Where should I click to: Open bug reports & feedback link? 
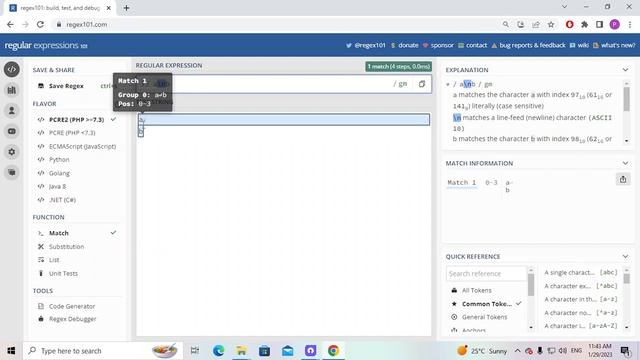coord(529,45)
